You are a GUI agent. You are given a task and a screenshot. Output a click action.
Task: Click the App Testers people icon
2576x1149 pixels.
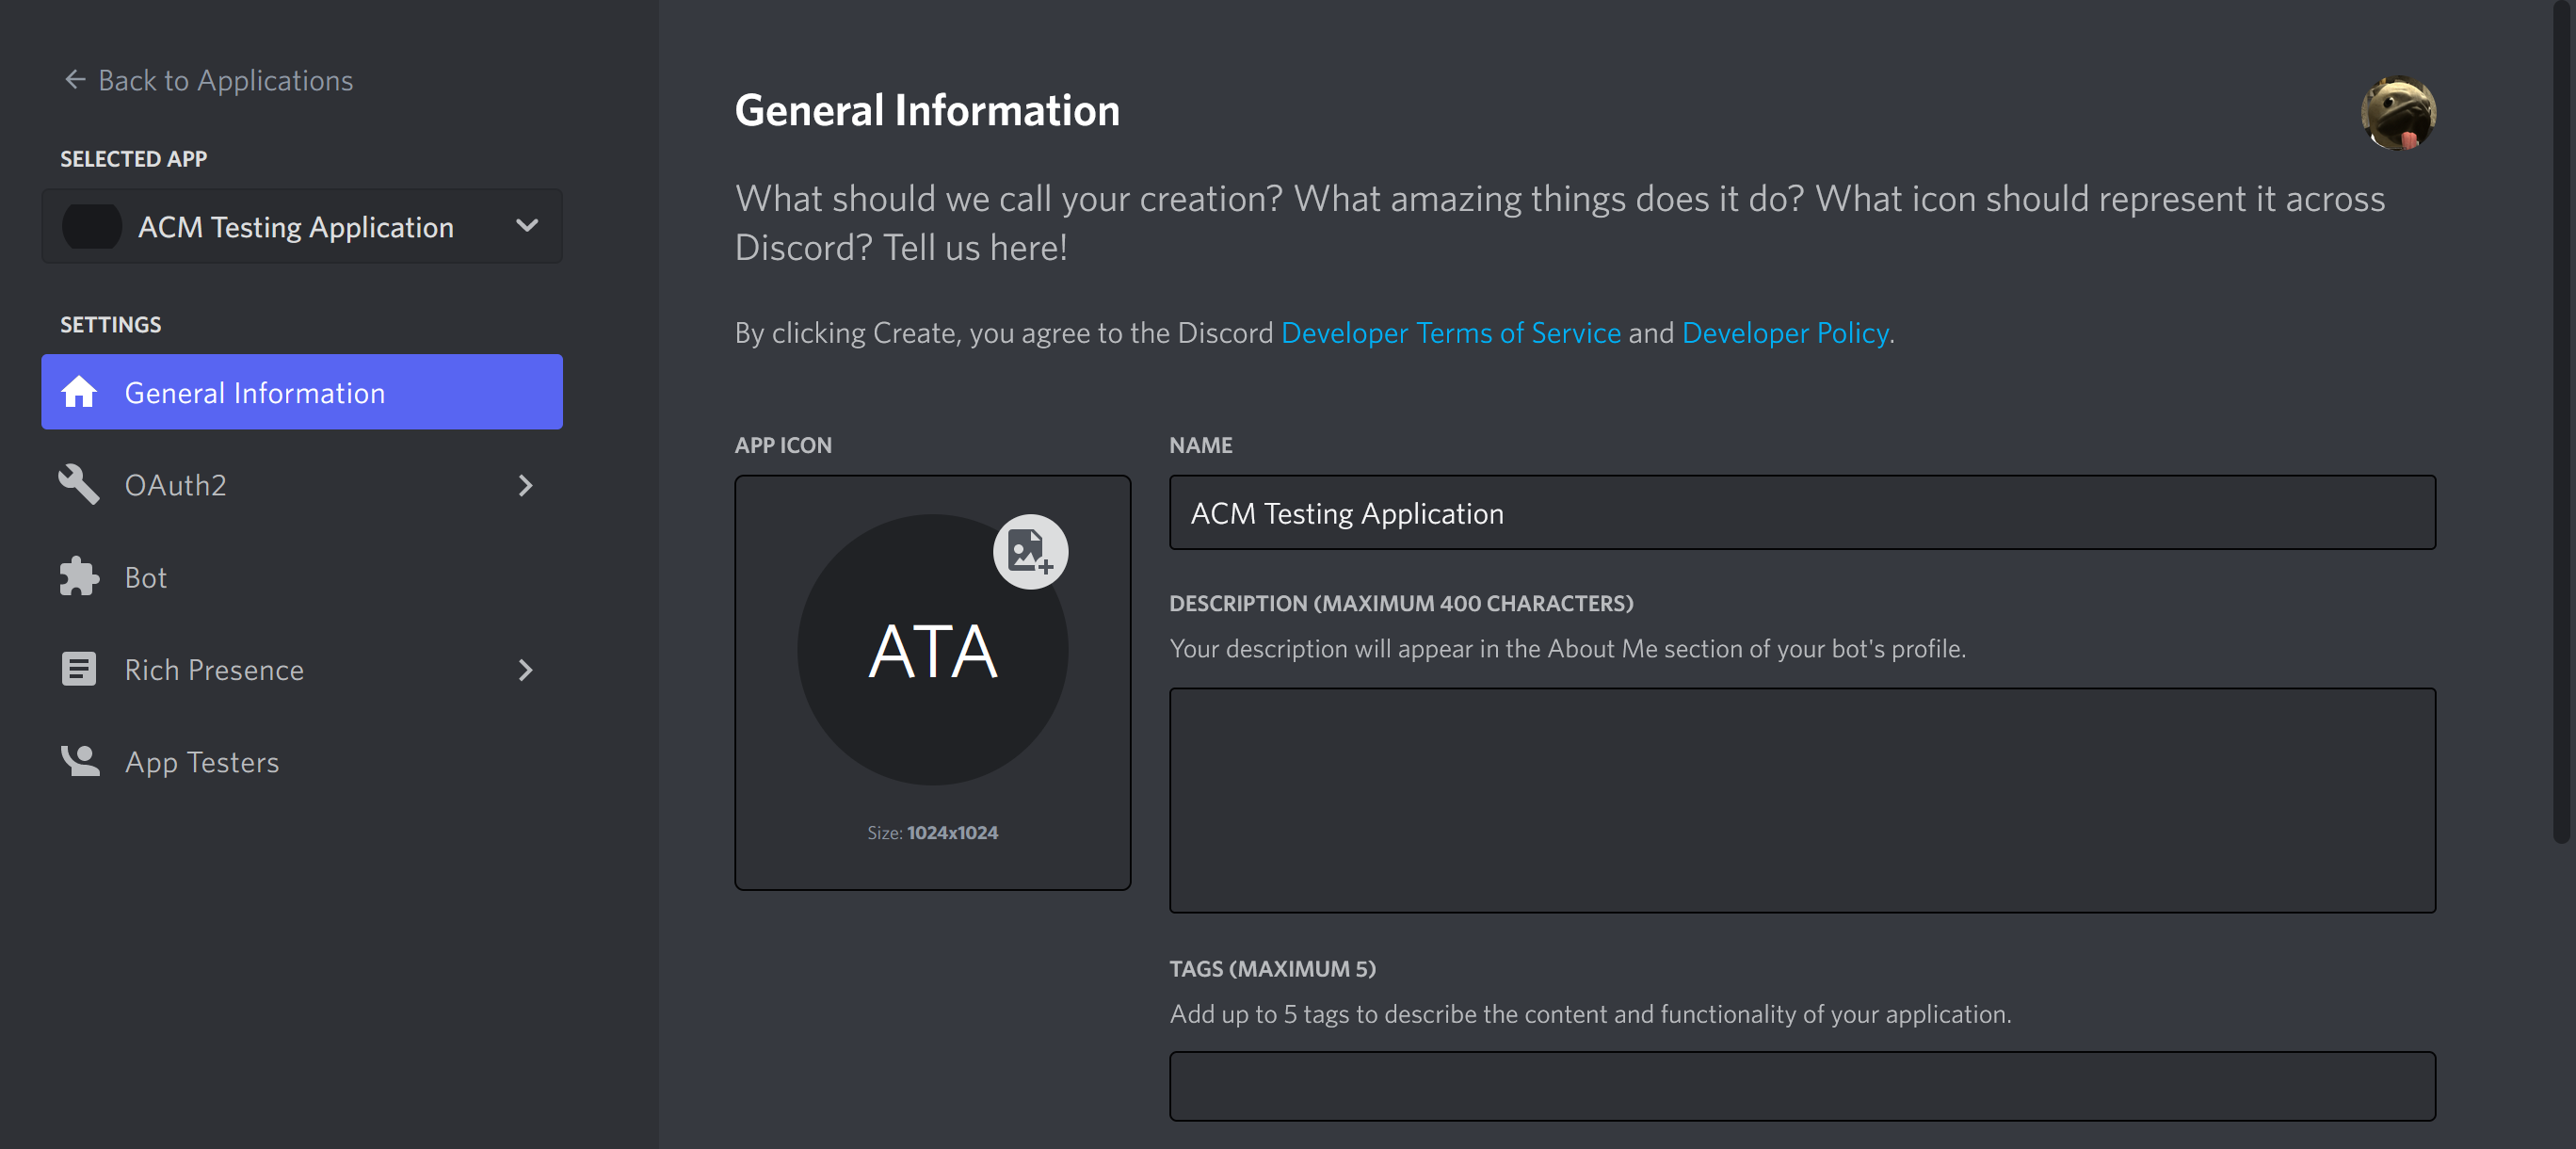click(79, 762)
